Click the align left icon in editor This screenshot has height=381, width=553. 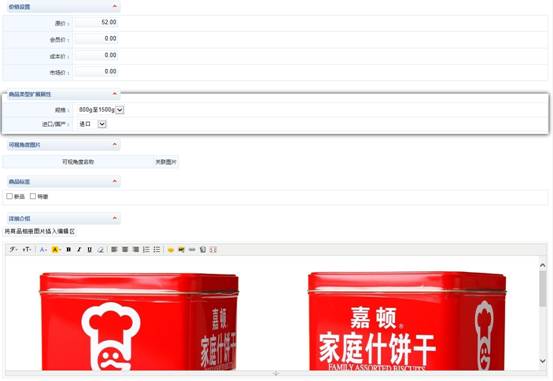coord(114,249)
